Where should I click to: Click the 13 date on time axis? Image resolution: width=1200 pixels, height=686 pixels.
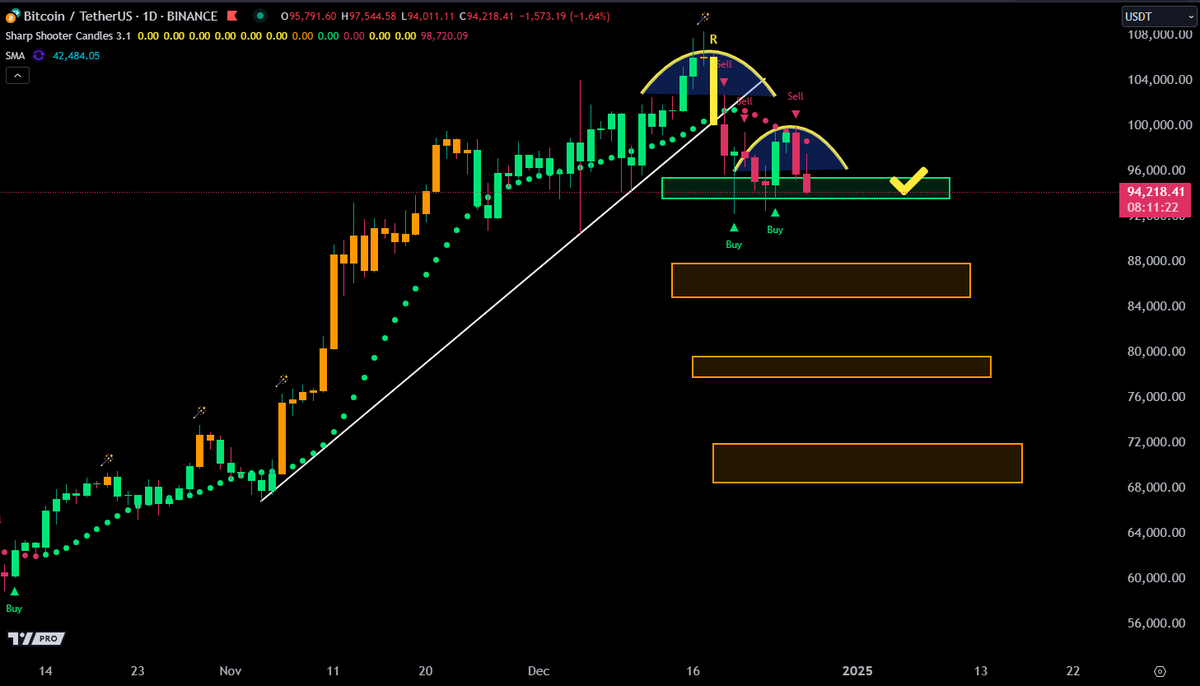(x=981, y=671)
